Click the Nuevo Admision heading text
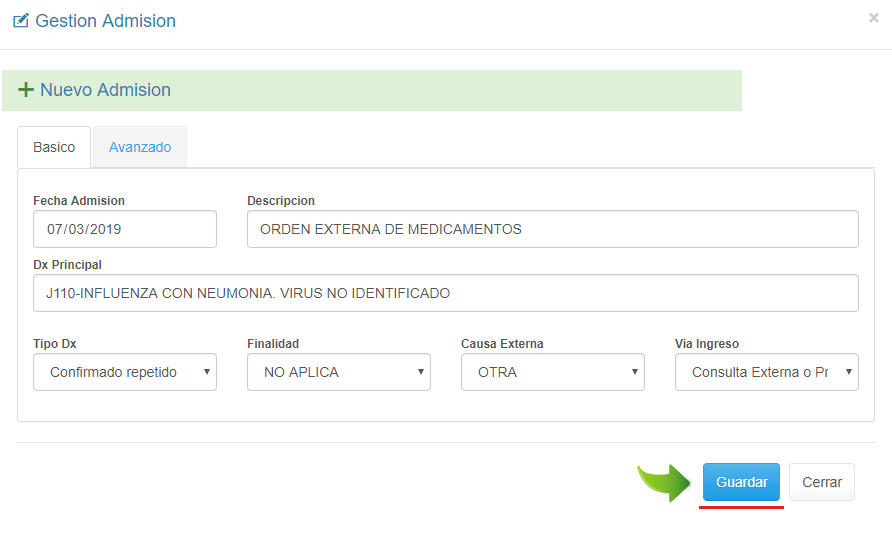 click(105, 90)
